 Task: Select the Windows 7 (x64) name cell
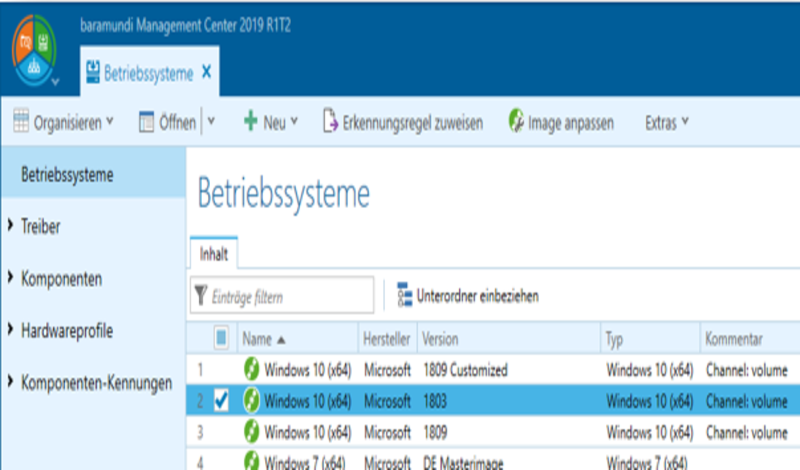pyautogui.click(x=305, y=463)
